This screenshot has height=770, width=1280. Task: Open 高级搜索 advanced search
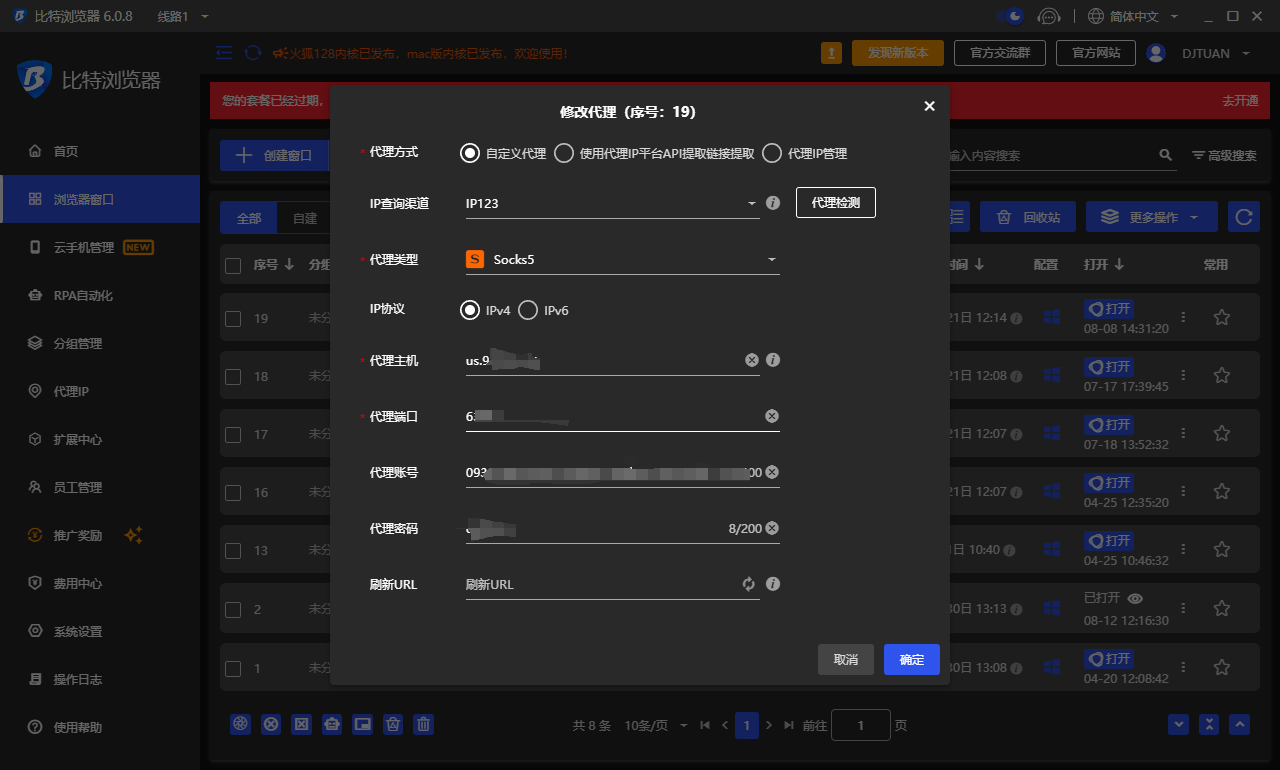1224,155
